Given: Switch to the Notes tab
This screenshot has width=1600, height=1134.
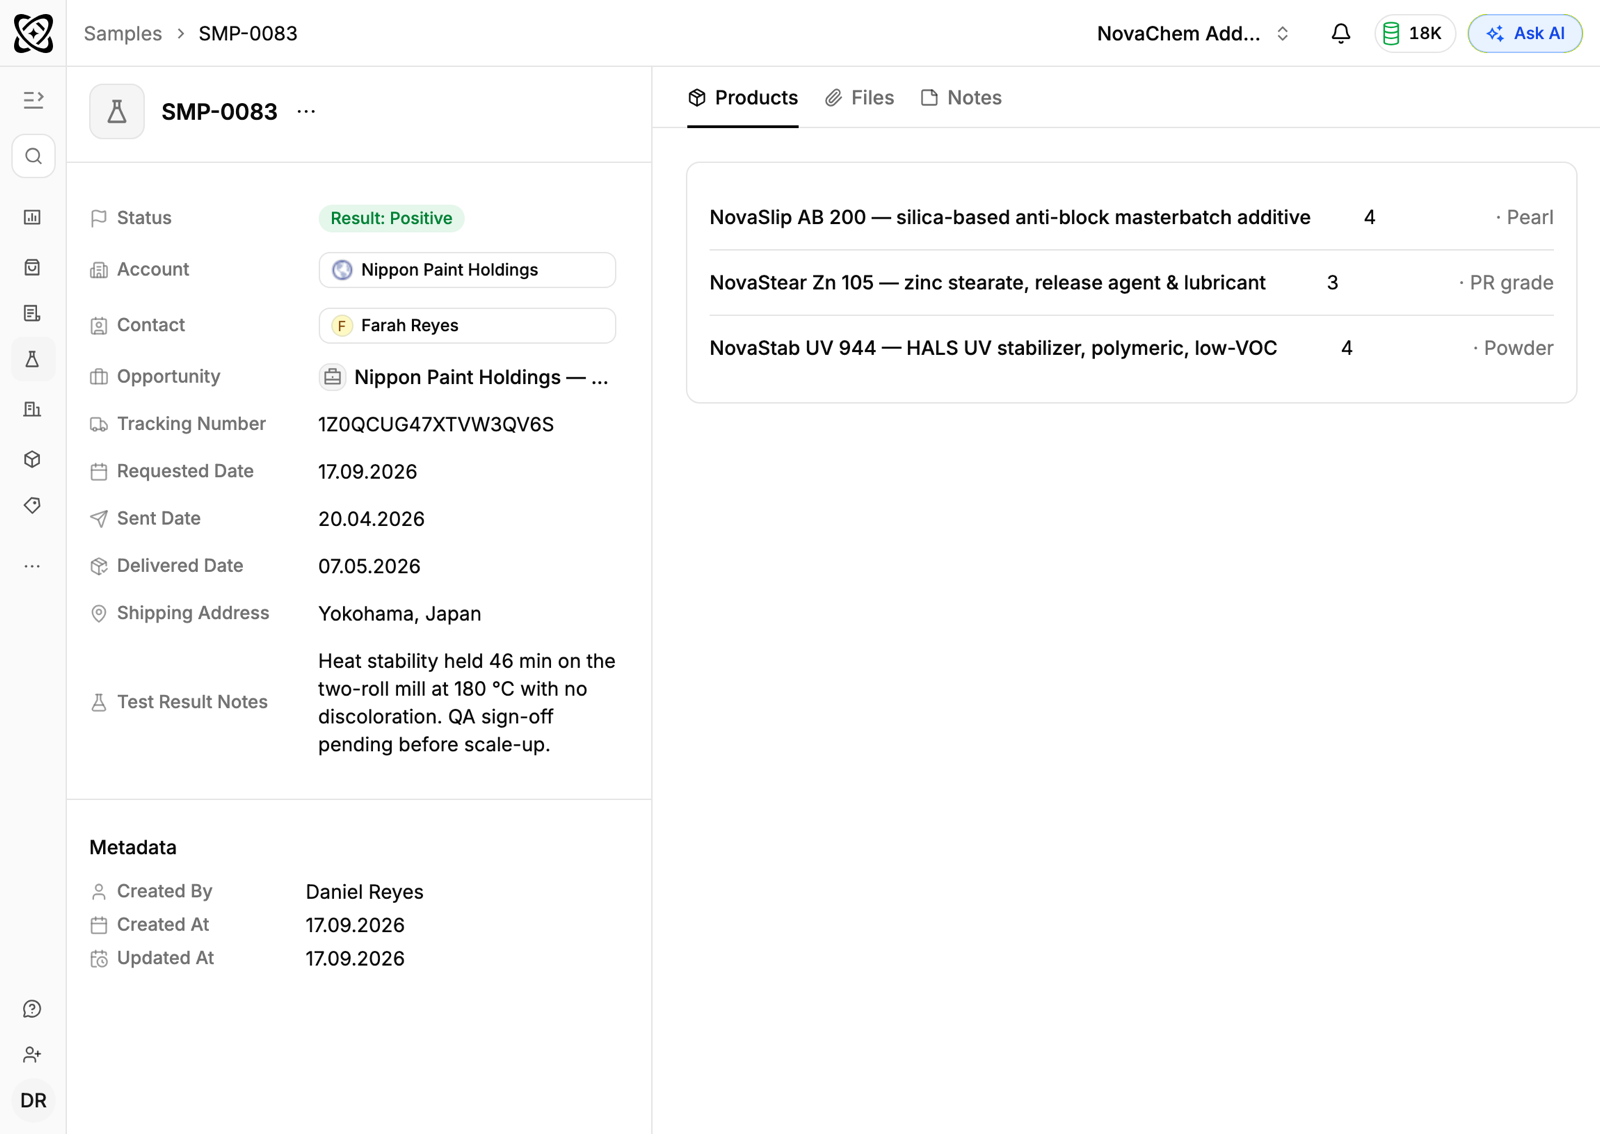Looking at the screenshot, I should pyautogui.click(x=961, y=98).
